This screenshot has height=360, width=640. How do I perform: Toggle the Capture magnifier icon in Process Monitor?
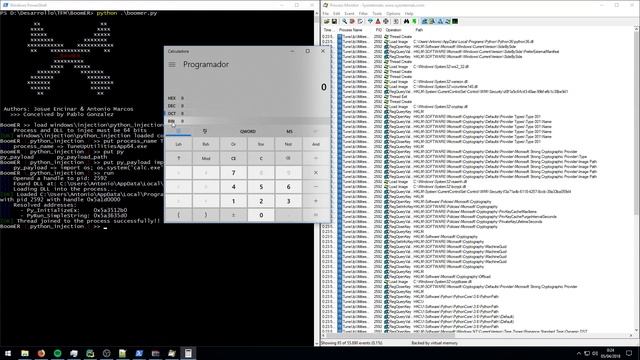coord(344,21)
